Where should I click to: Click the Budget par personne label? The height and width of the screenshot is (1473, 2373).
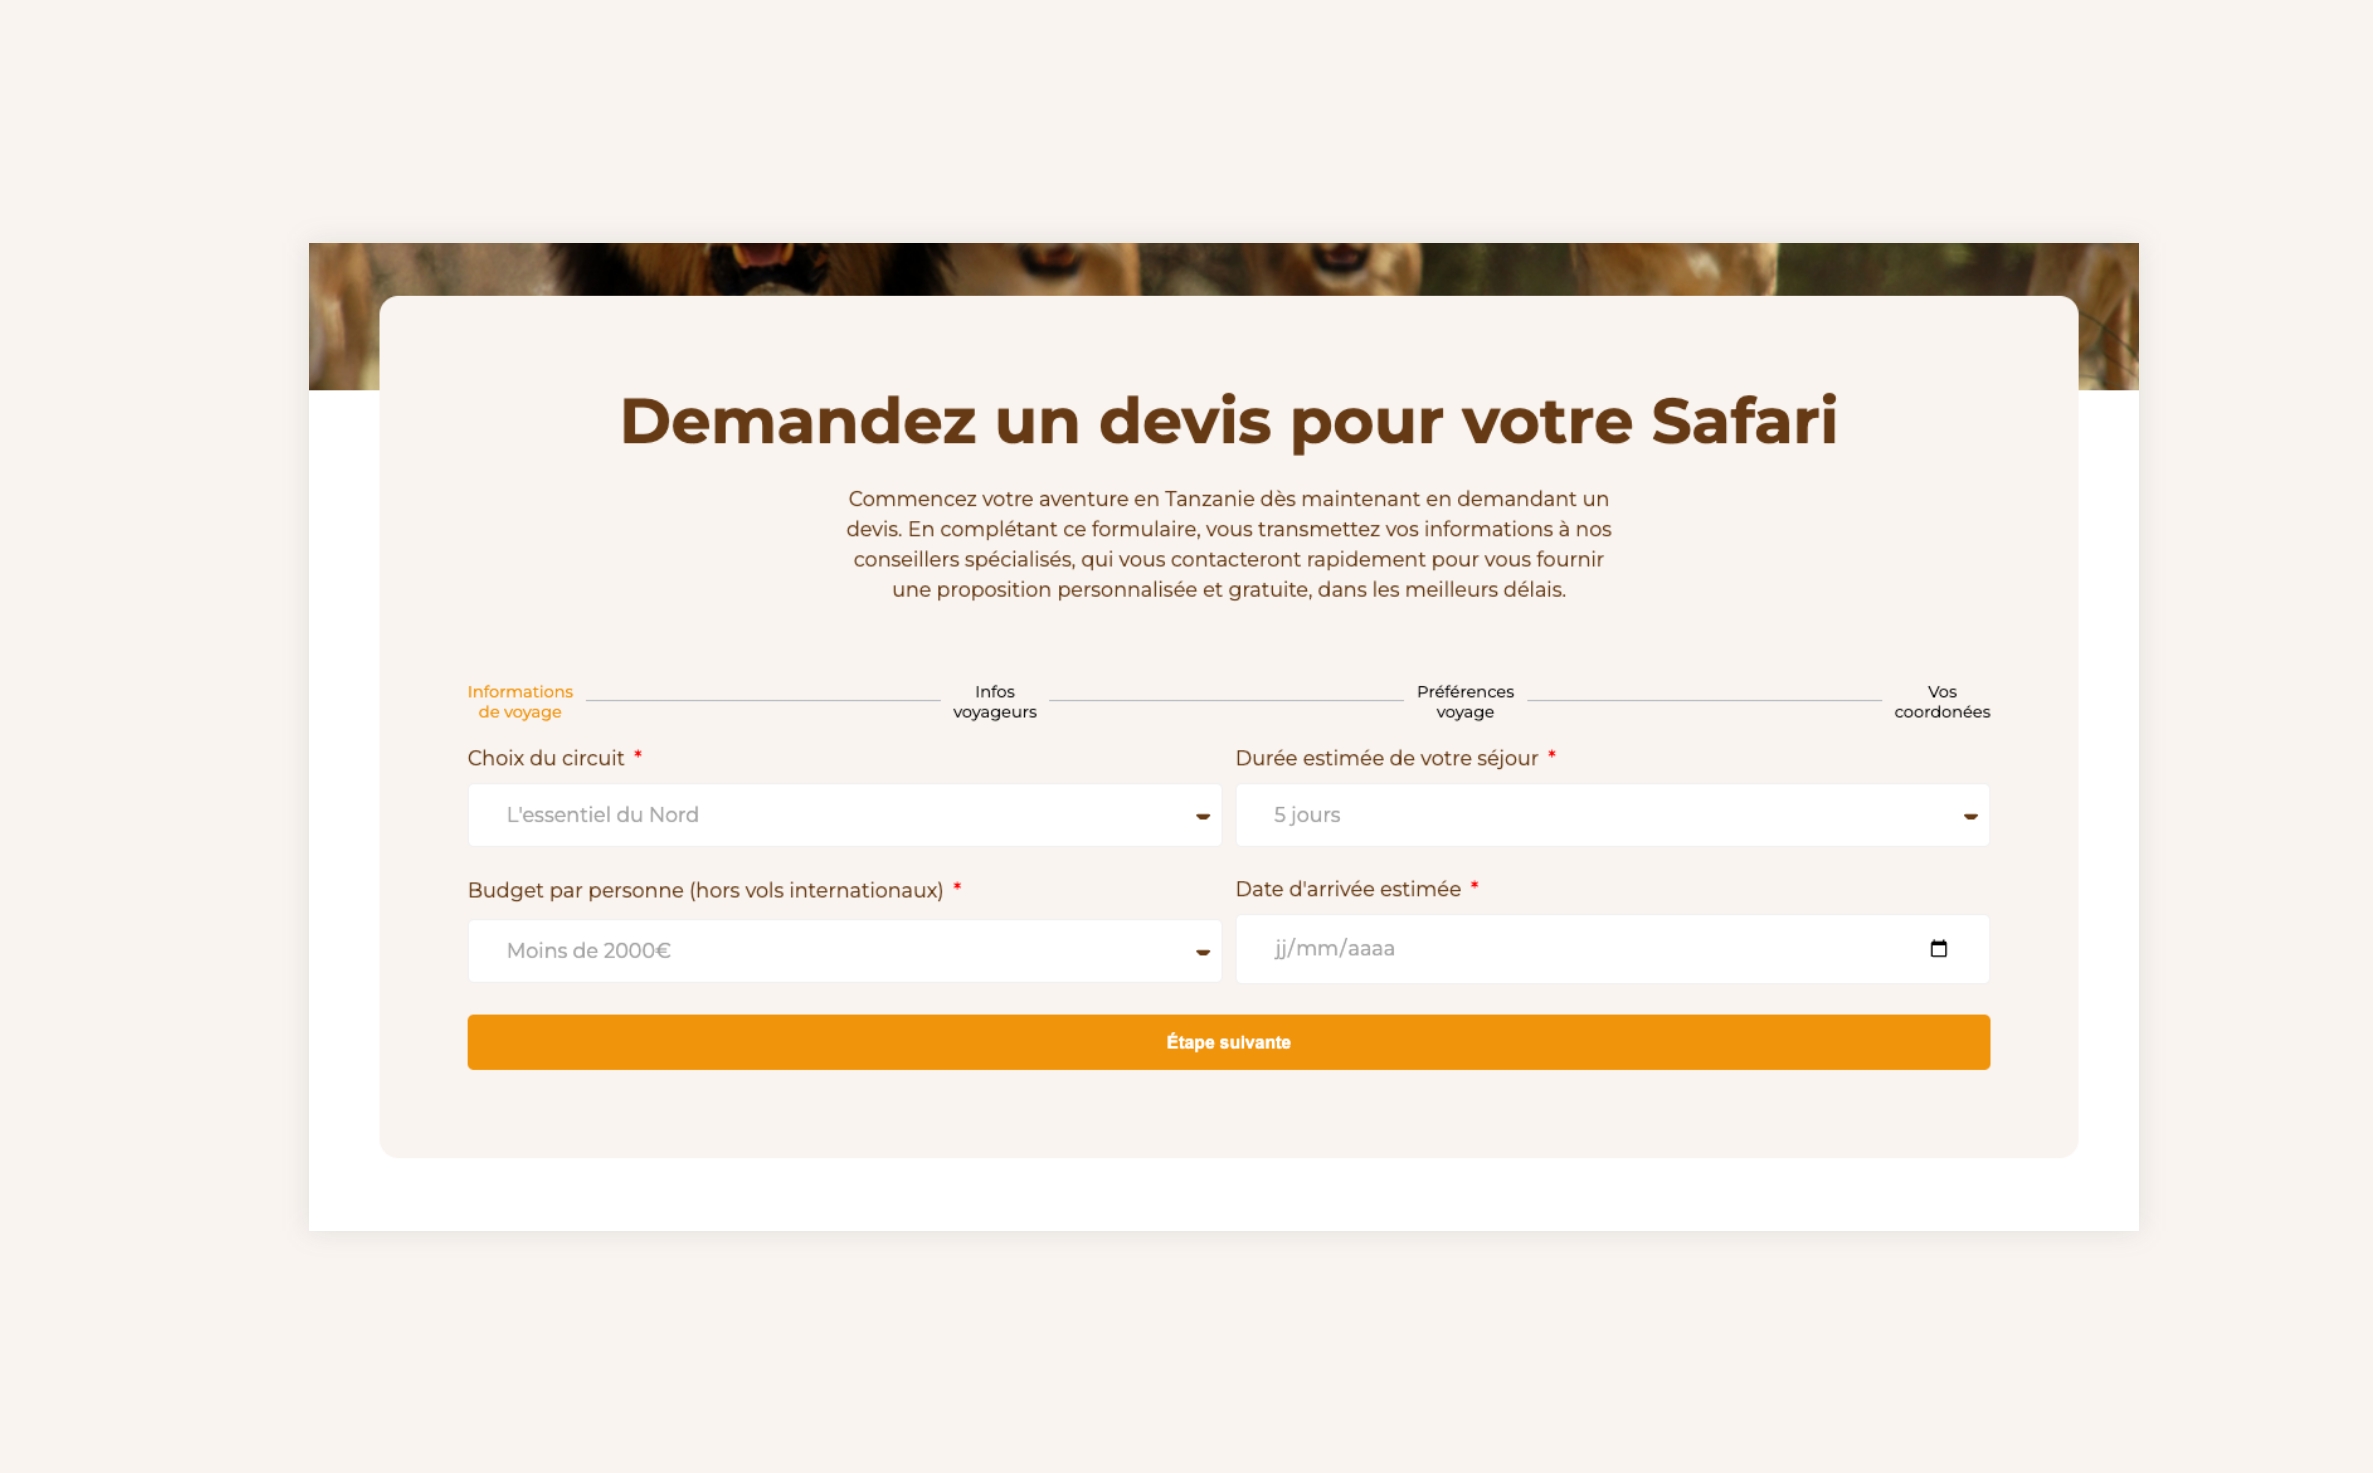(705, 890)
